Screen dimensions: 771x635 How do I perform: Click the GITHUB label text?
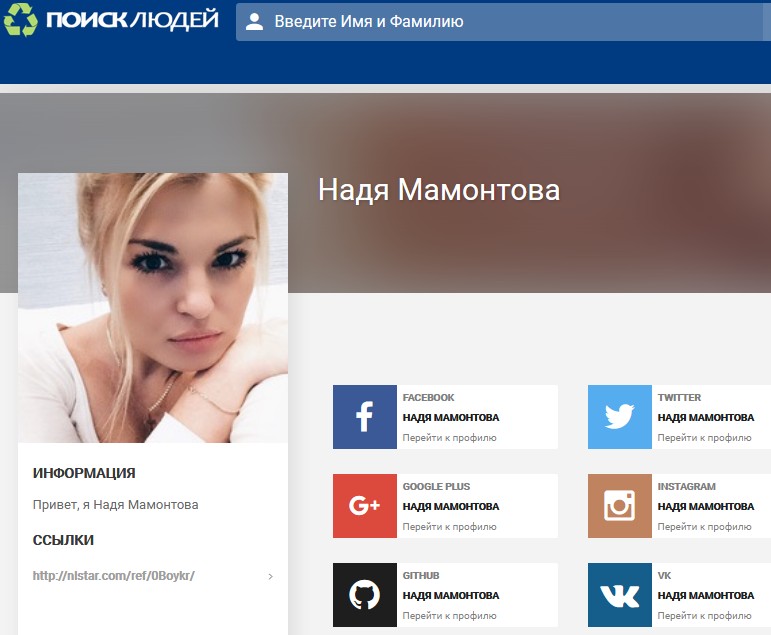421,575
